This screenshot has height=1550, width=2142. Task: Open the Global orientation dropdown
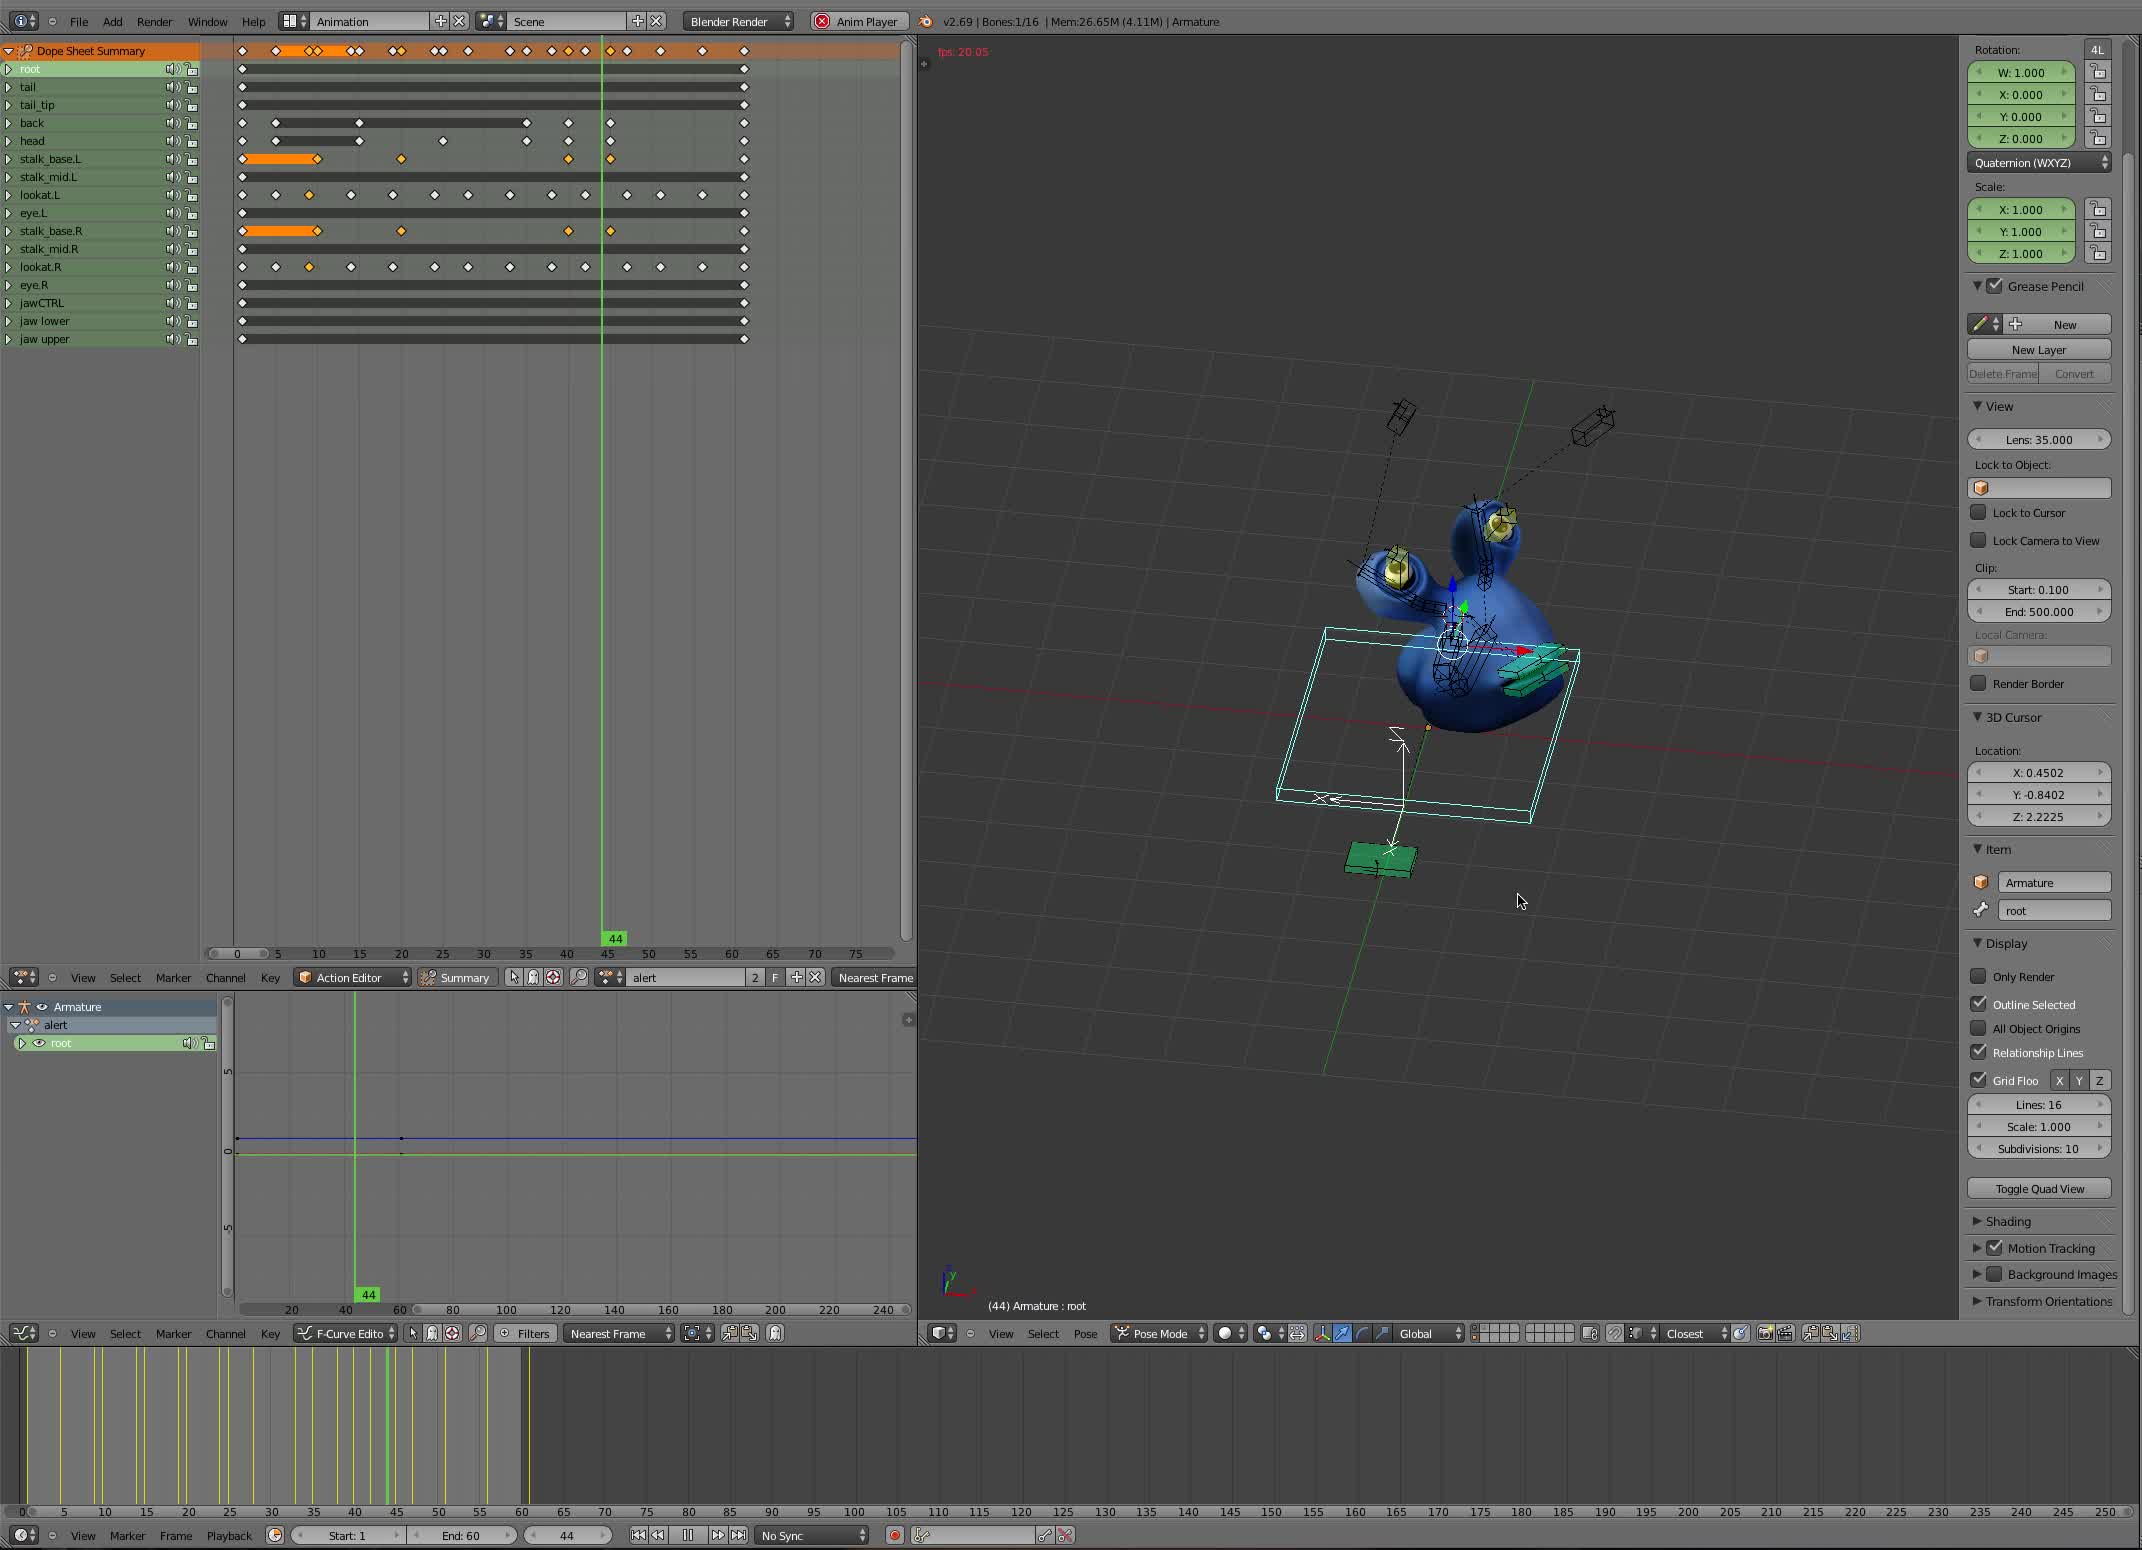[1430, 1333]
